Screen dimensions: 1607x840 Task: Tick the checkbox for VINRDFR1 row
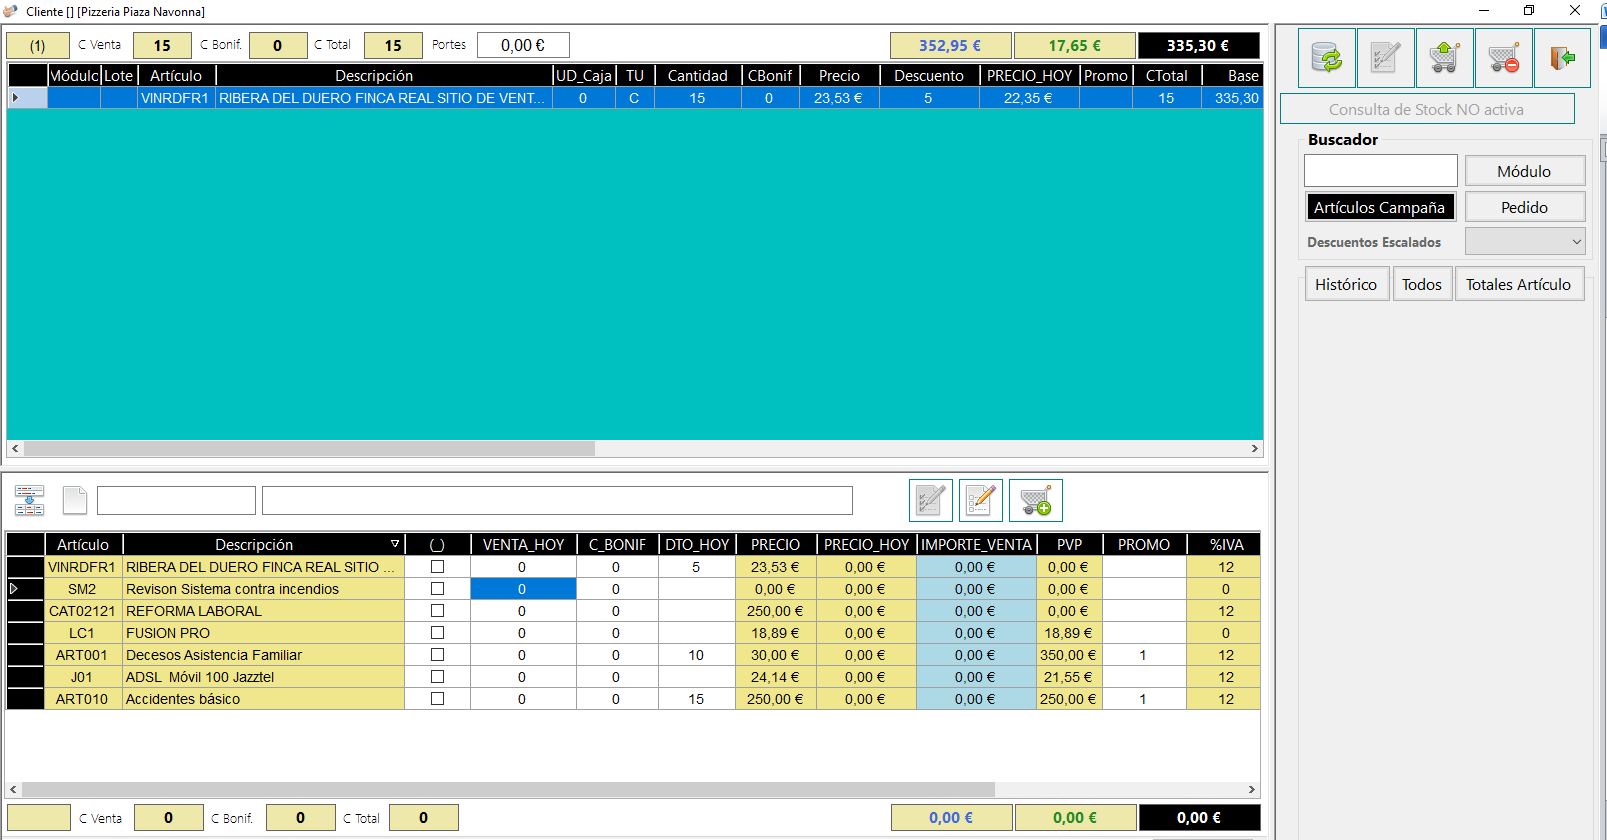click(437, 566)
